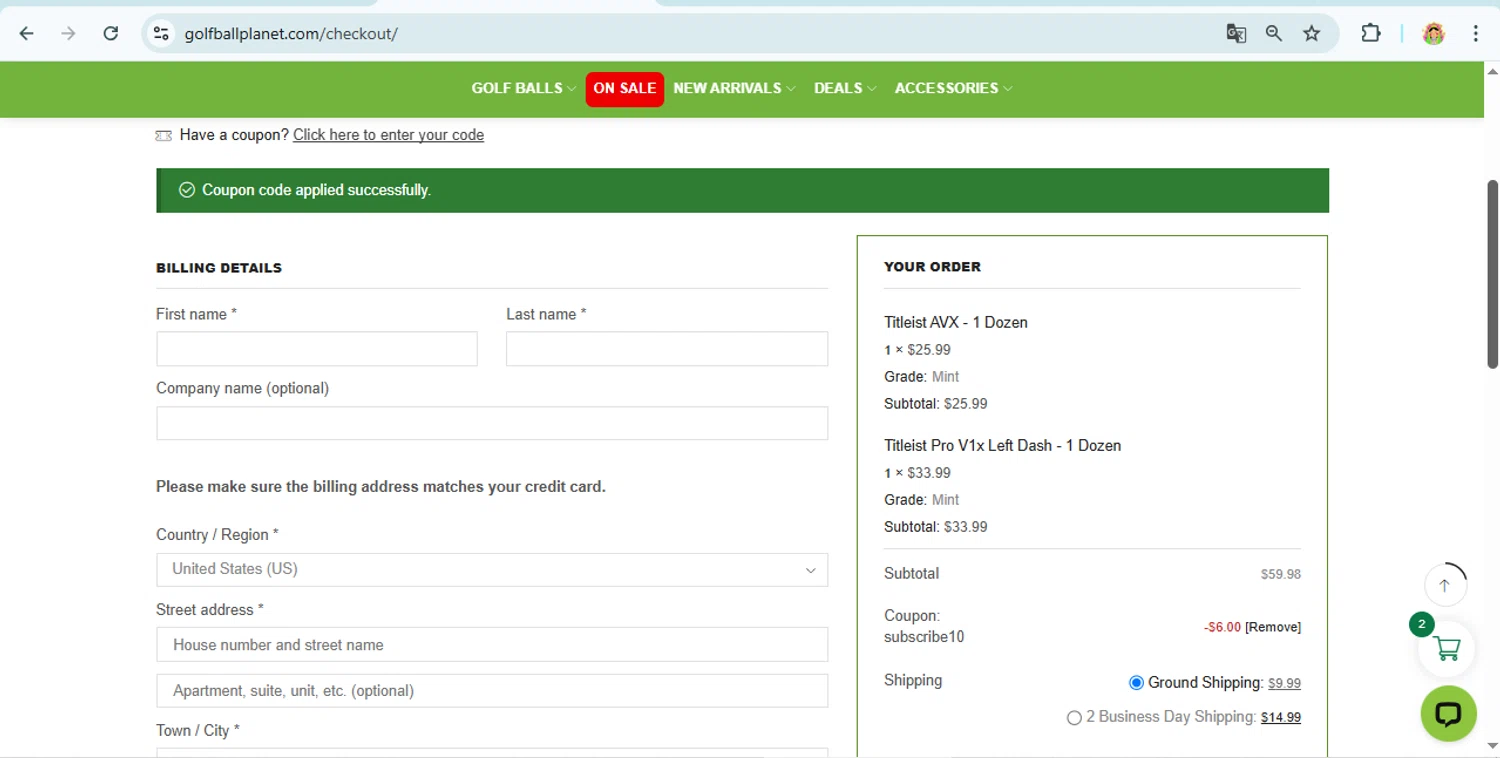
Task: Open Chrome three-dot menu
Action: pyautogui.click(x=1476, y=33)
